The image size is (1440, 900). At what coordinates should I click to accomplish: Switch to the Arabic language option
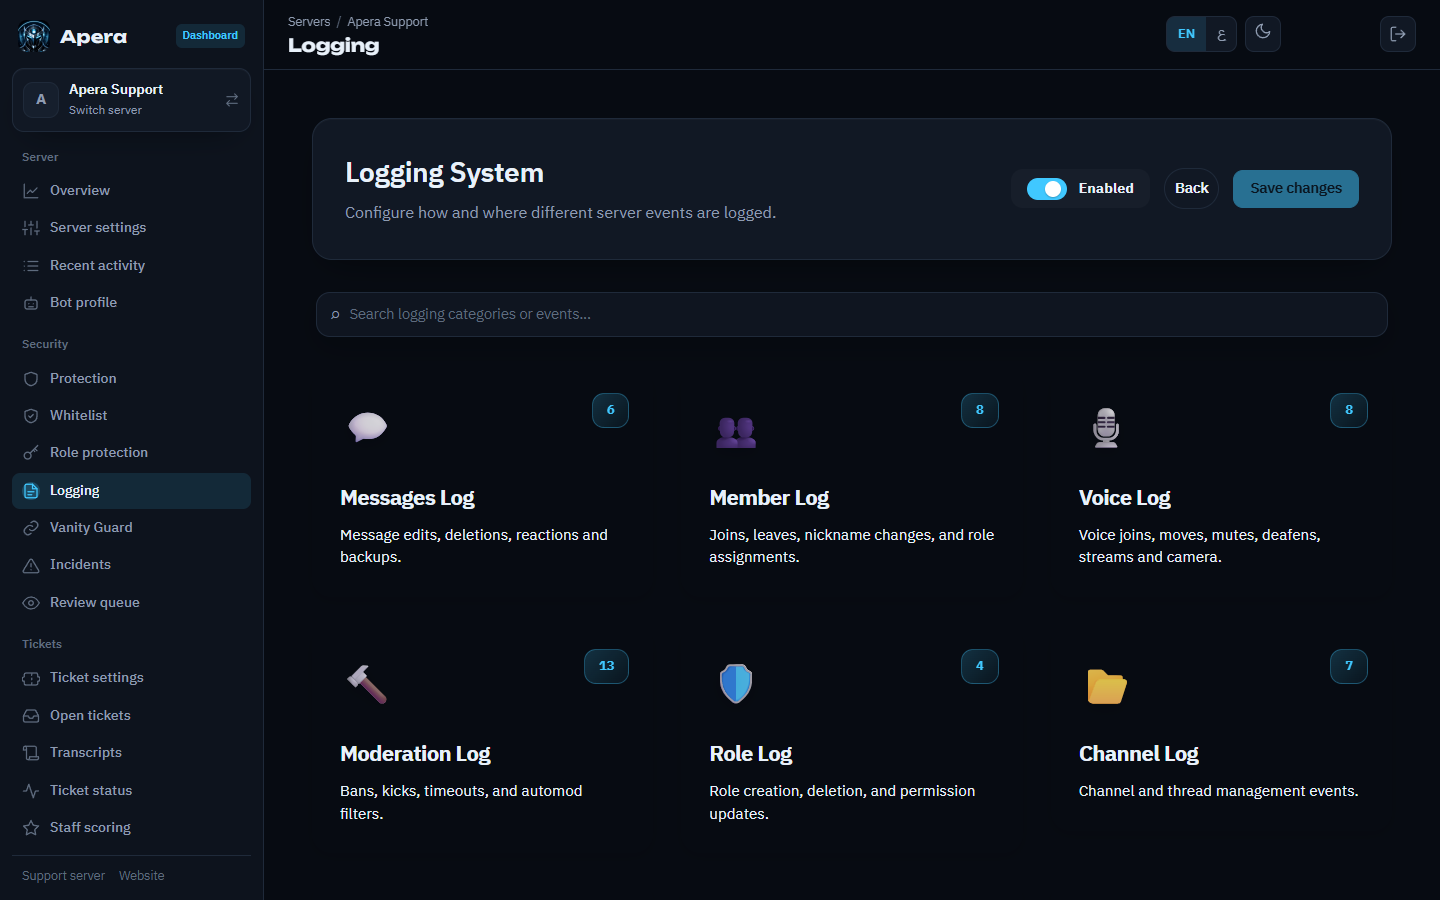[x=1221, y=34]
